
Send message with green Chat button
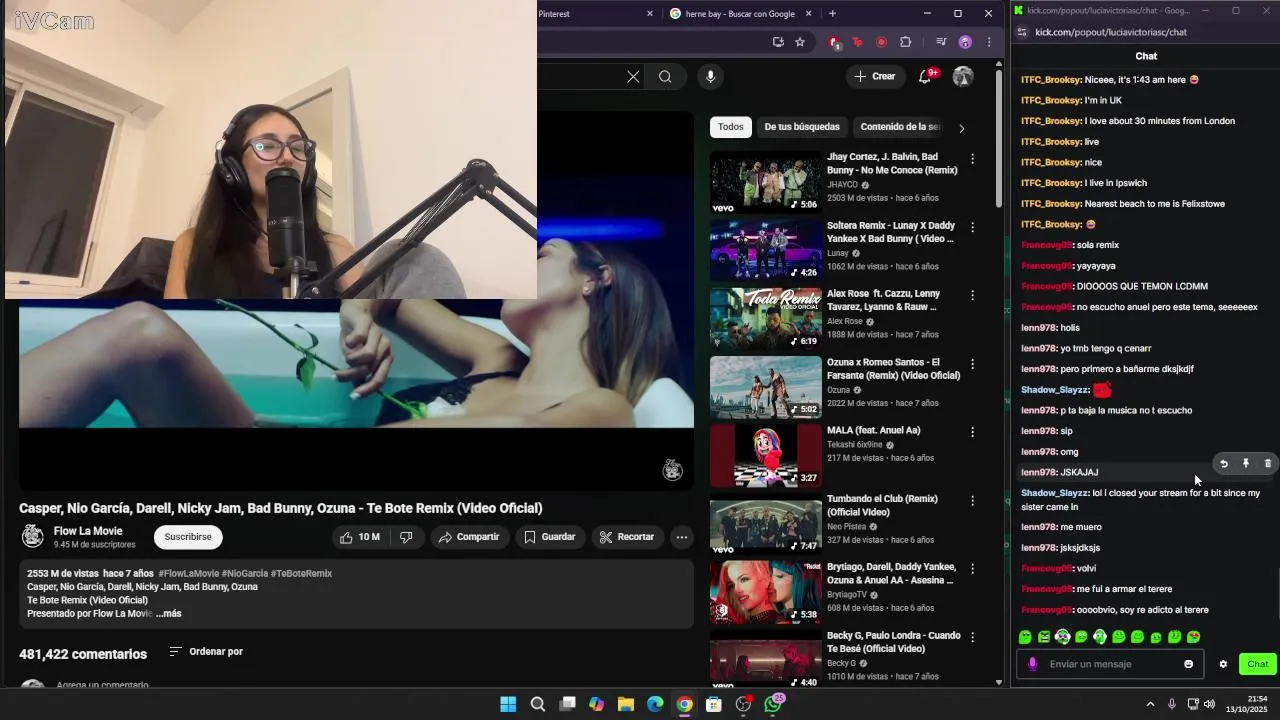coord(1257,664)
